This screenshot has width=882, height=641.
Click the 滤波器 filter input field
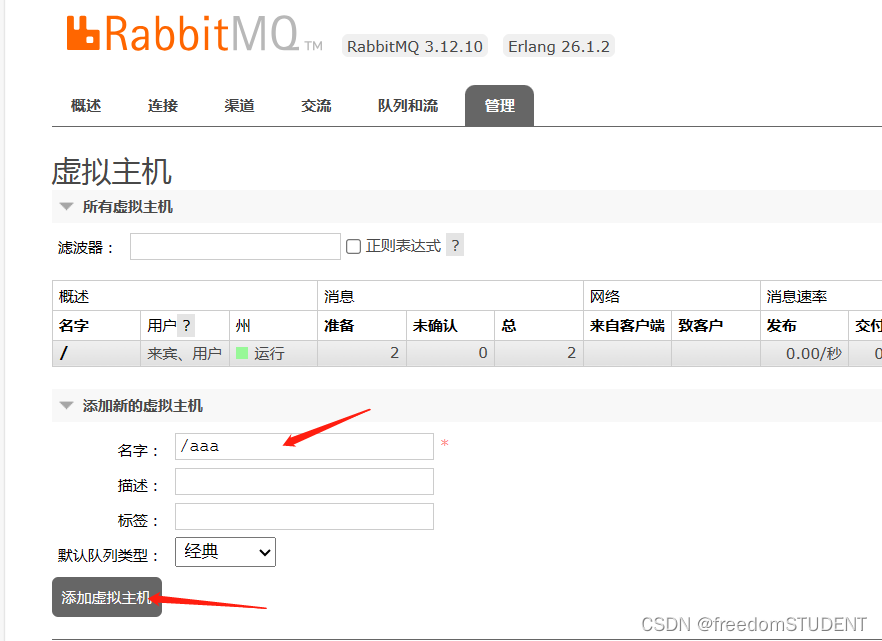coord(234,245)
